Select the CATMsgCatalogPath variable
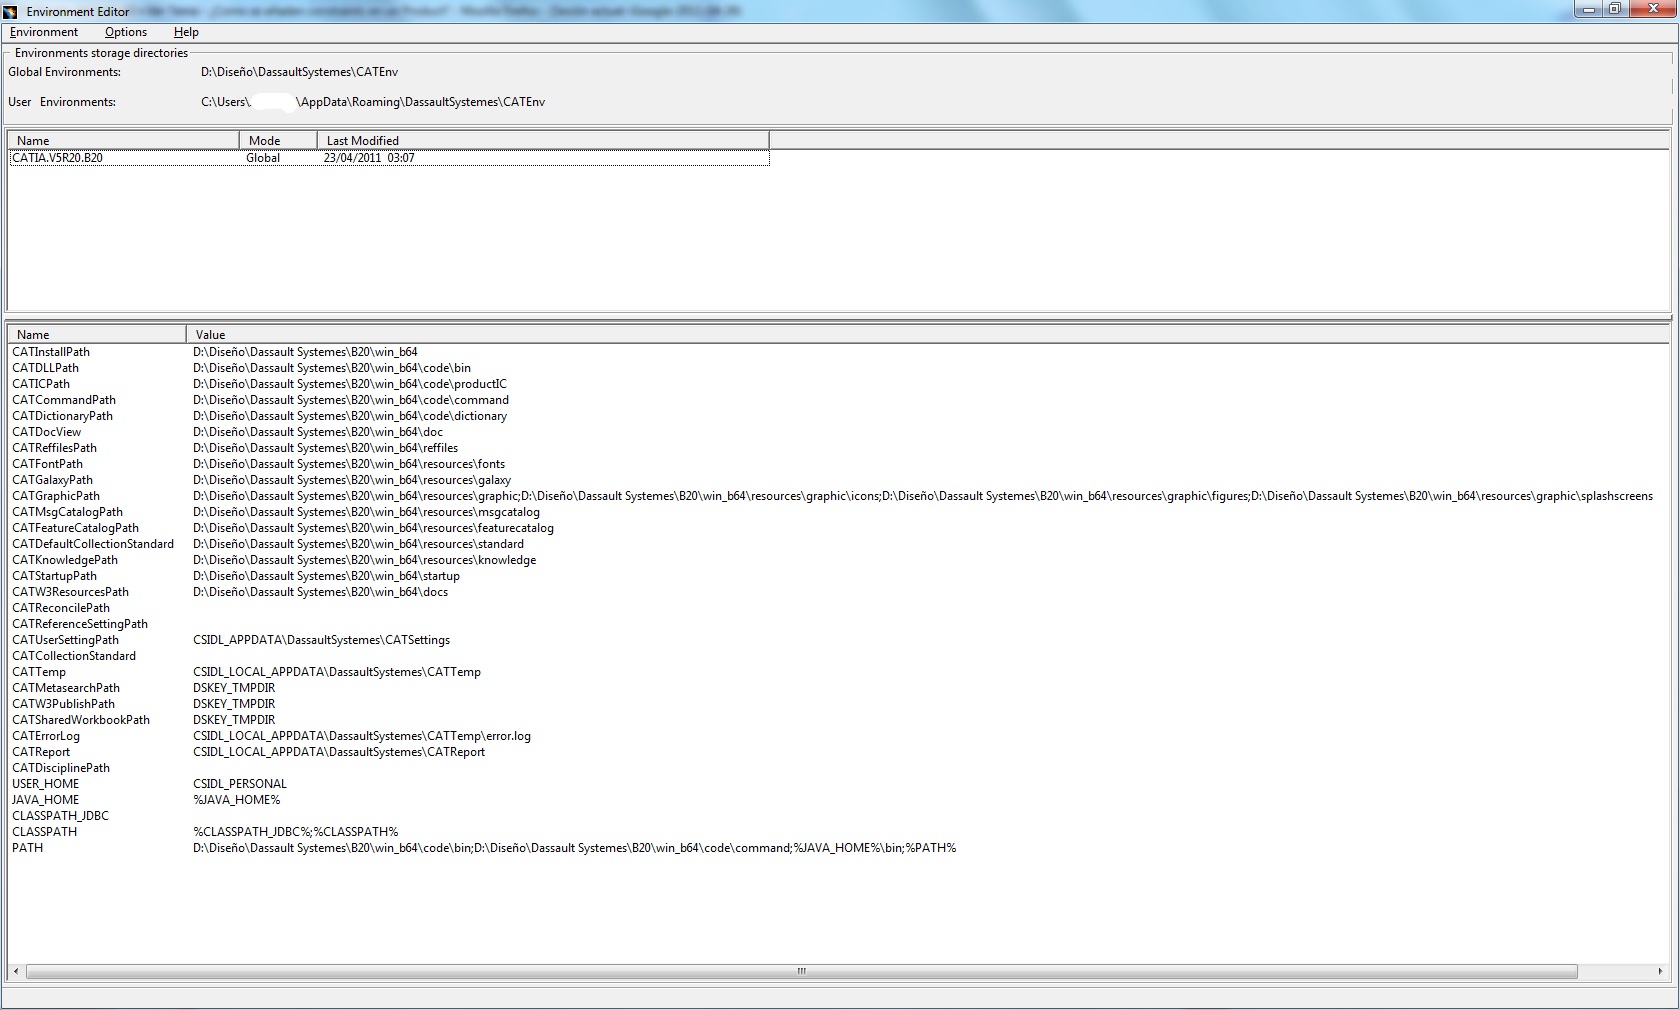 click(x=67, y=512)
